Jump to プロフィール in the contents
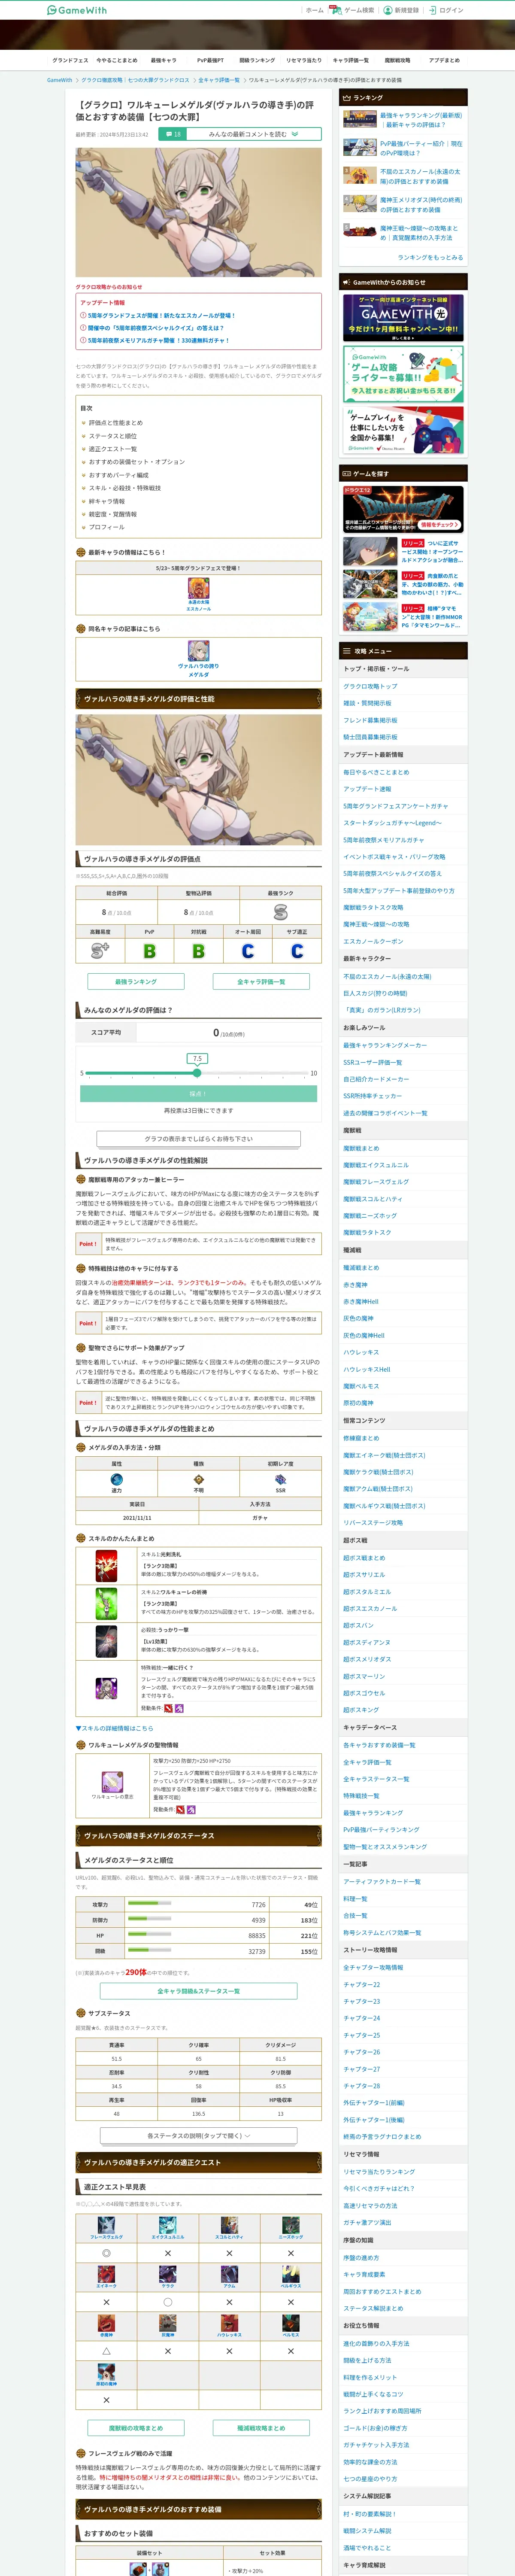Viewport: 515px width, 2576px height. point(107,527)
